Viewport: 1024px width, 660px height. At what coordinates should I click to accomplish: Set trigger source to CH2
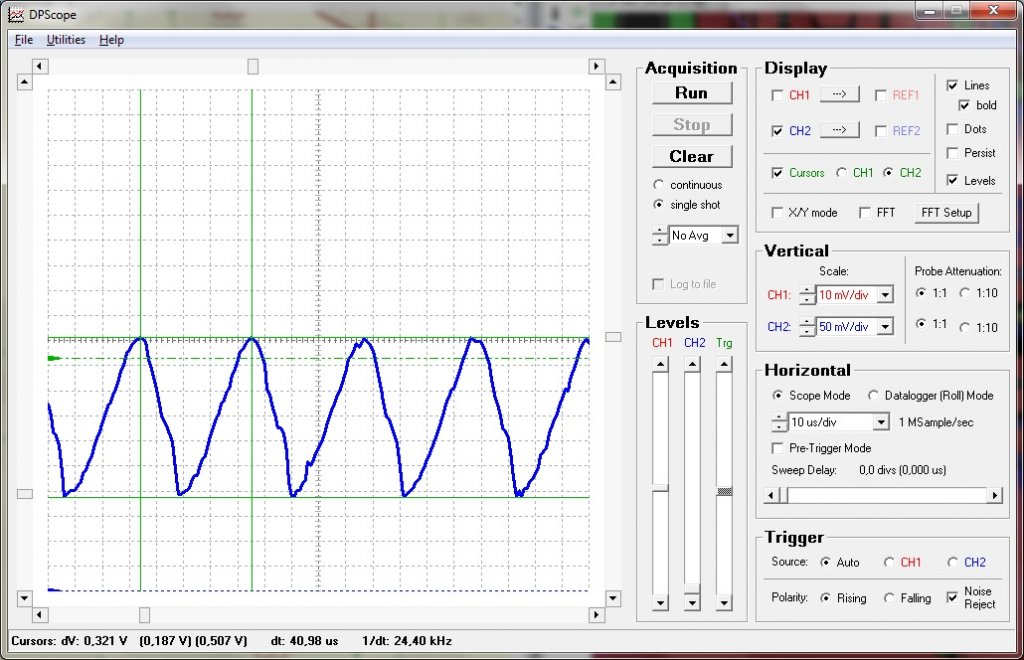[x=953, y=562]
